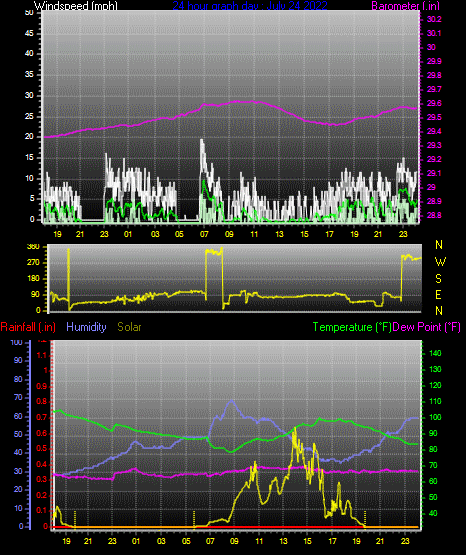This screenshot has height=555, width=466.
Task: Click the "110" temperature axis value
Action: pos(435,401)
